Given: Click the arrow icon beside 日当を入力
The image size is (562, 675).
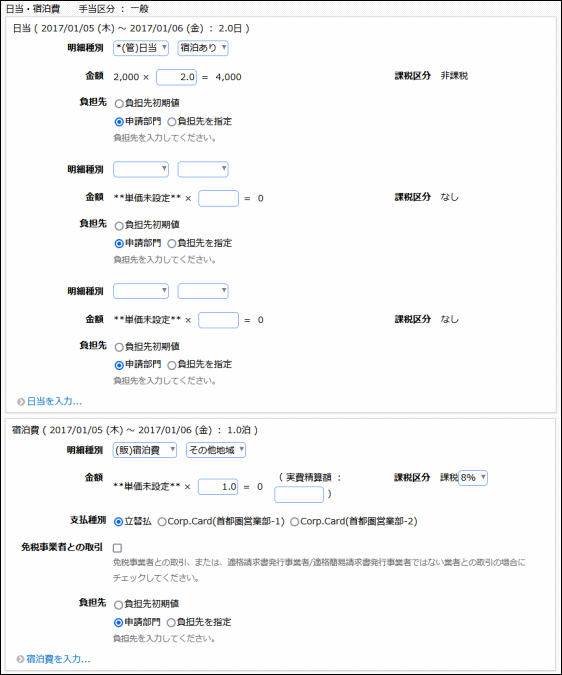Looking at the screenshot, I should pyautogui.click(x=20, y=402).
